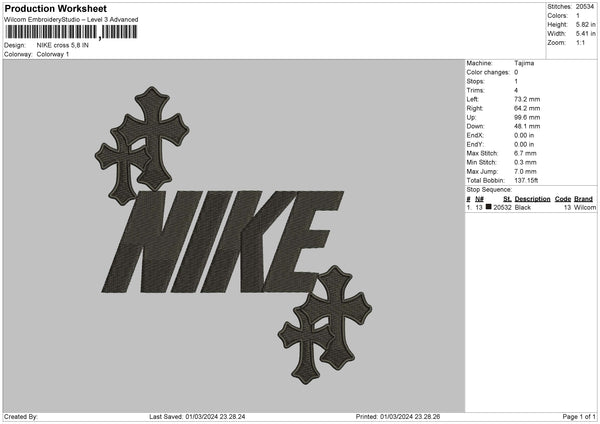Click the Max Stitch value 6.7 mm
The image size is (600, 424).
tap(525, 153)
